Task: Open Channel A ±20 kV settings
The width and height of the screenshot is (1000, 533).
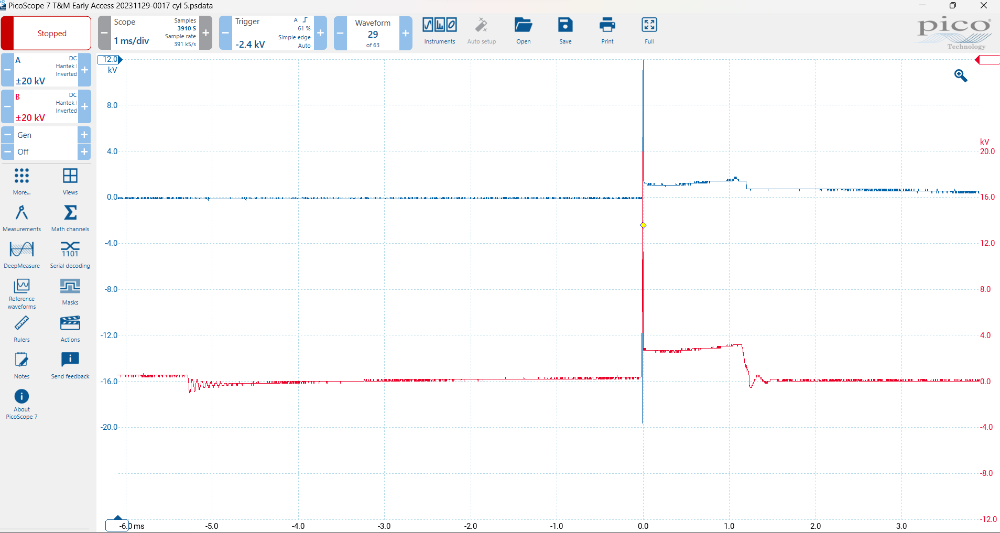Action: pyautogui.click(x=44, y=71)
